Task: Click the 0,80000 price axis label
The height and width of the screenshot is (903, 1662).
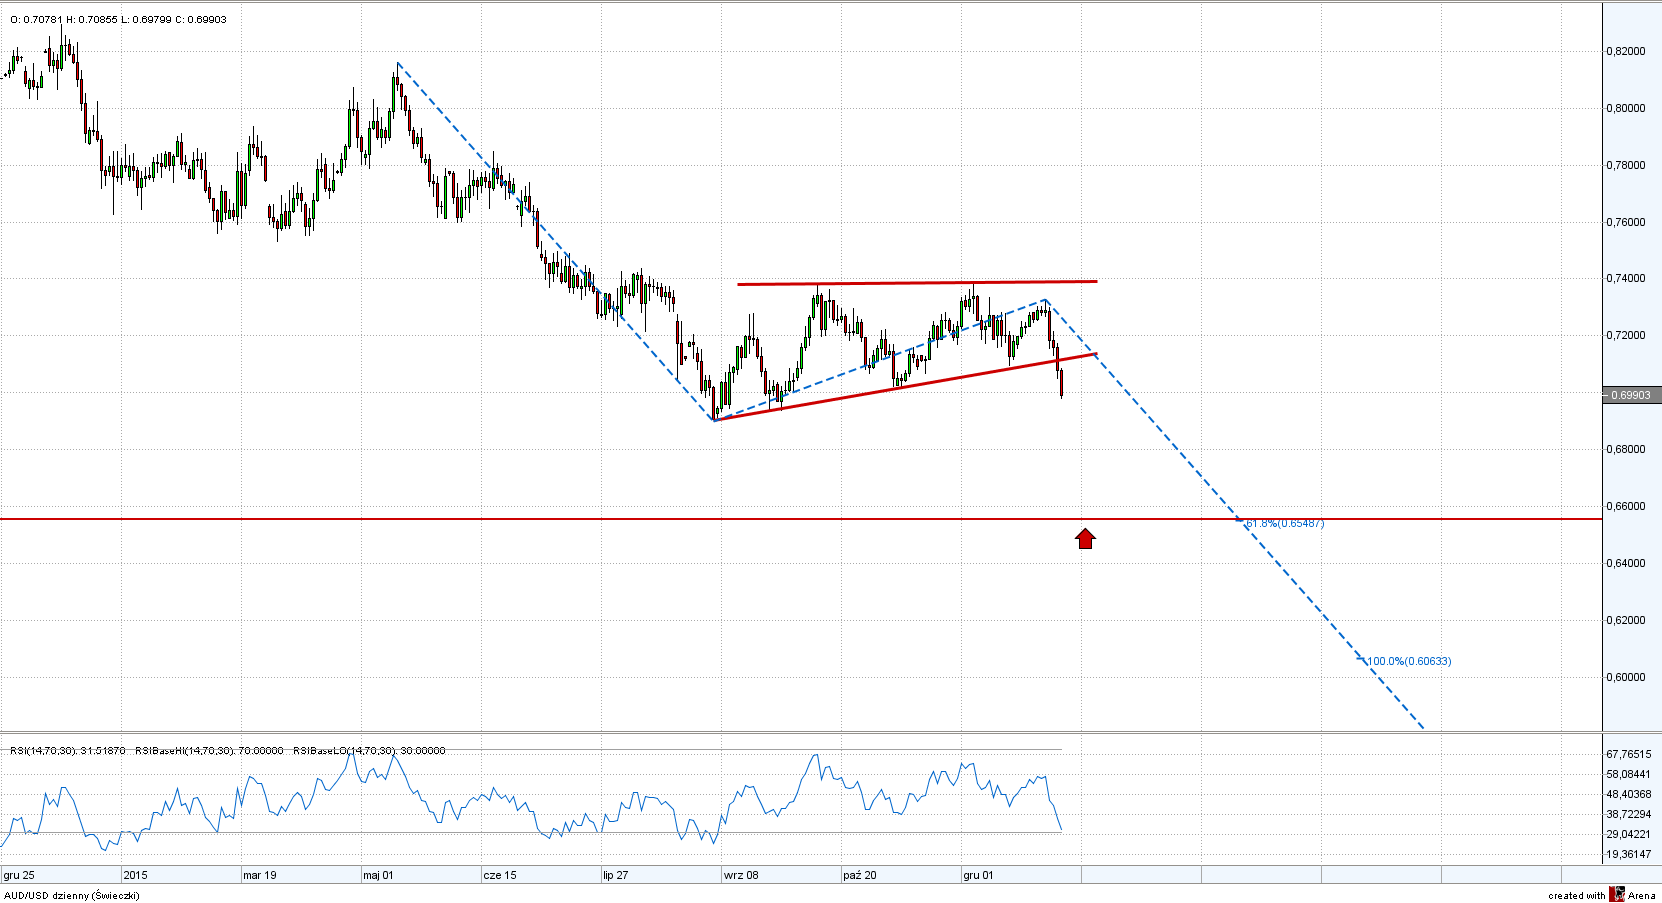Action: 1626,108
